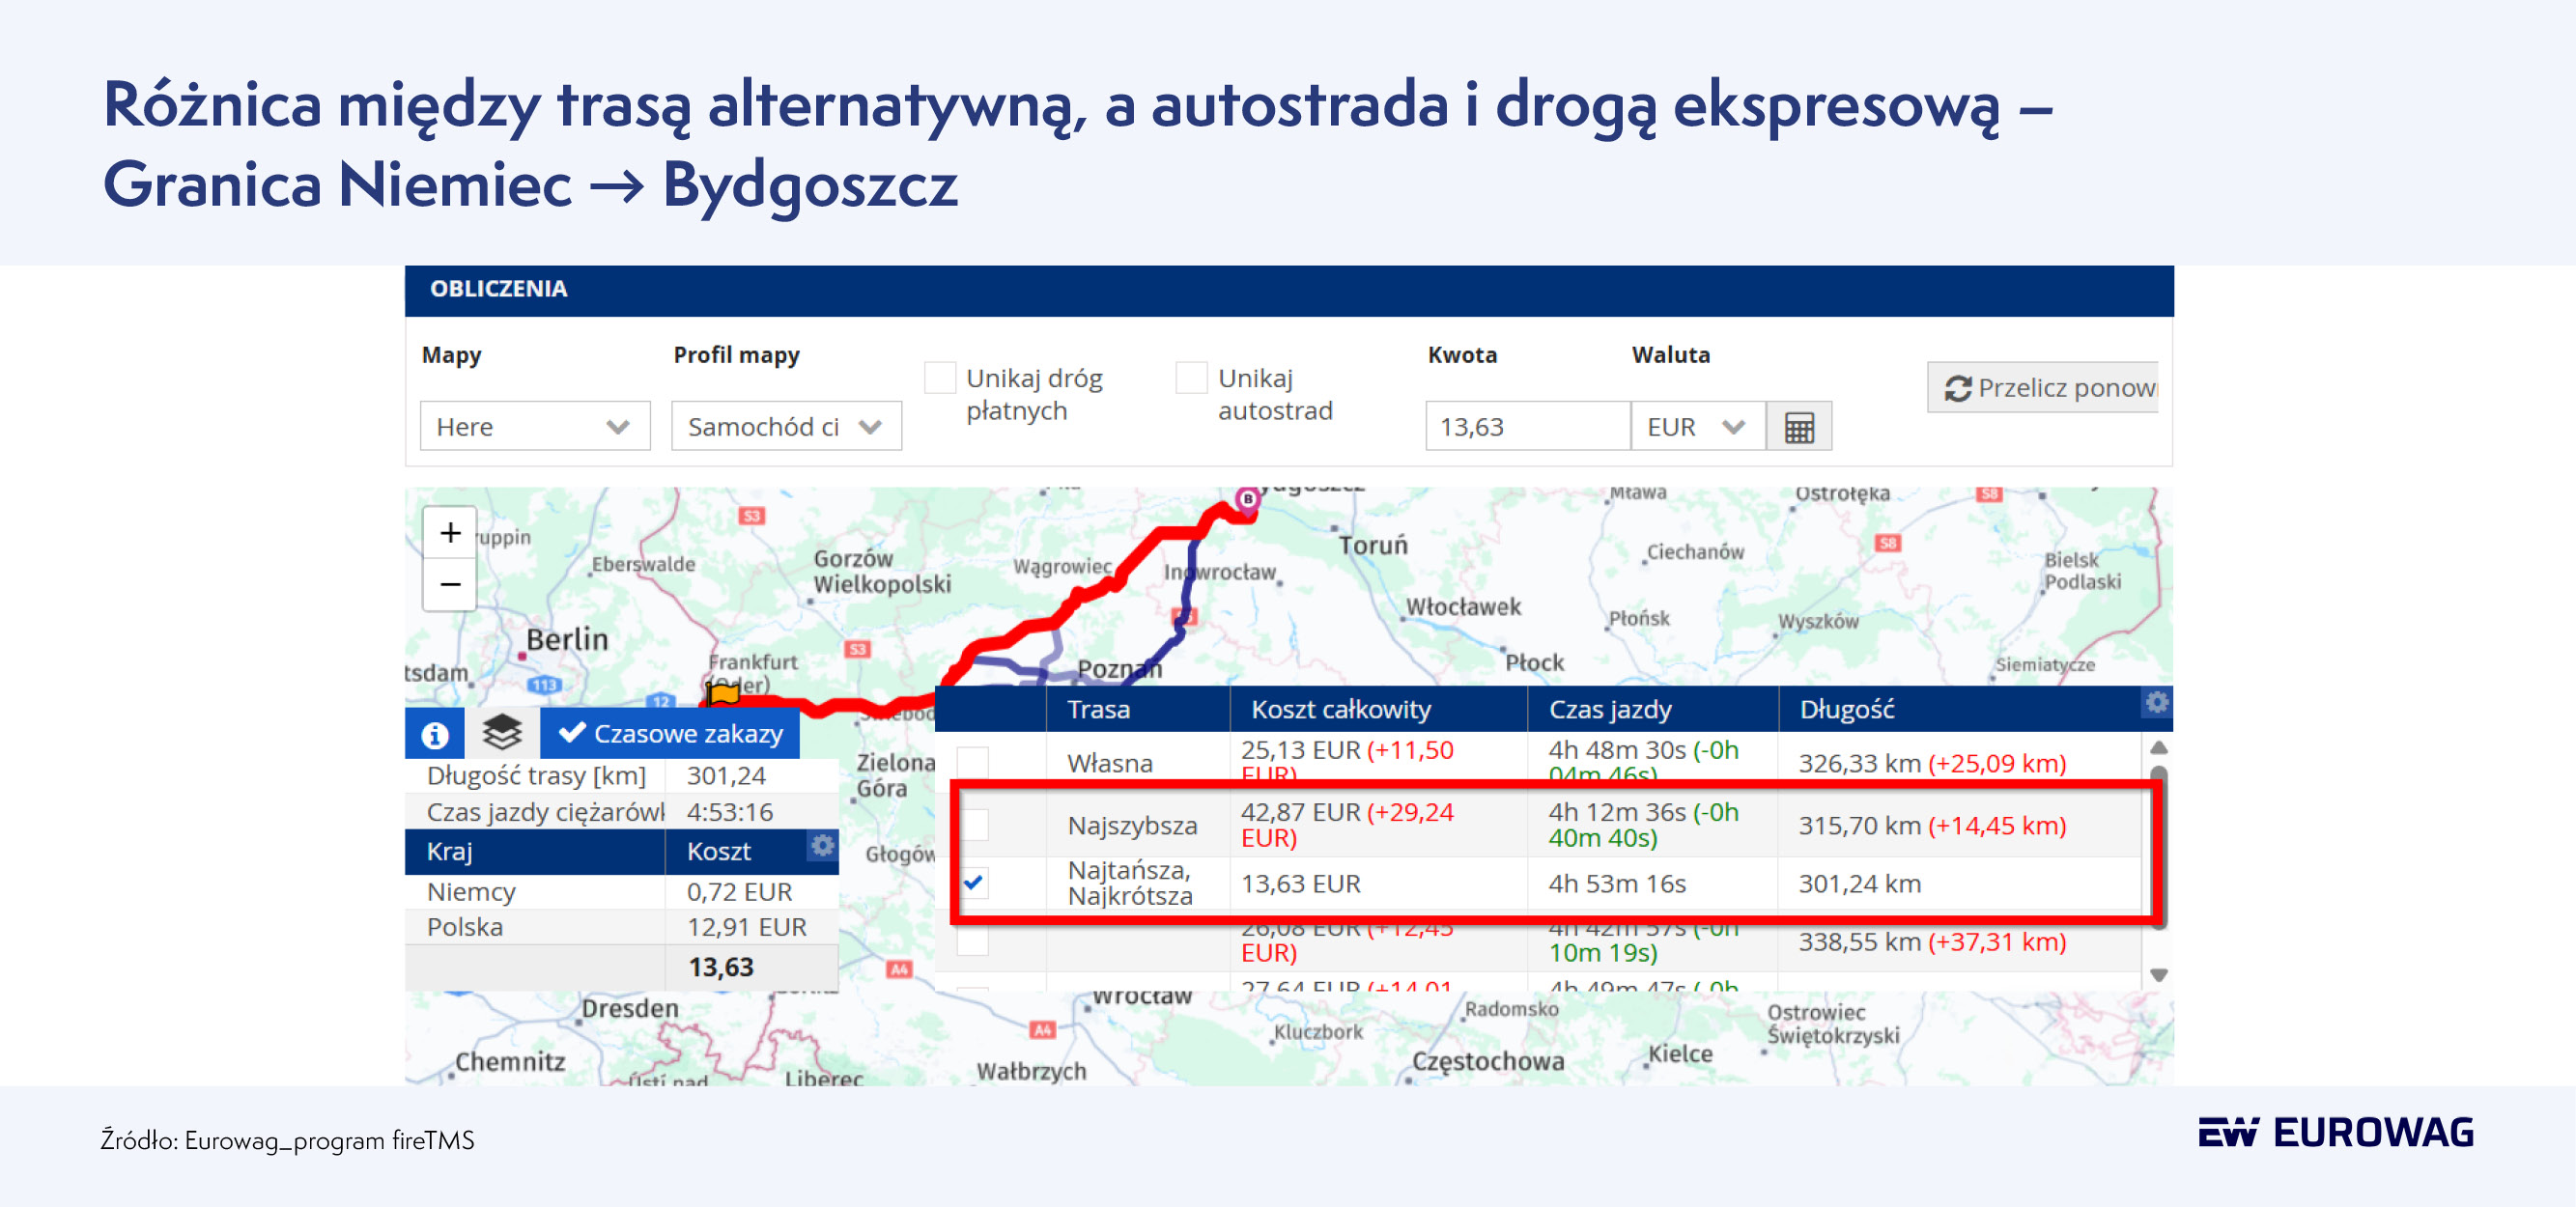Select the Najszybsza route checkbox
The height and width of the screenshot is (1207, 2576).
click(x=973, y=825)
